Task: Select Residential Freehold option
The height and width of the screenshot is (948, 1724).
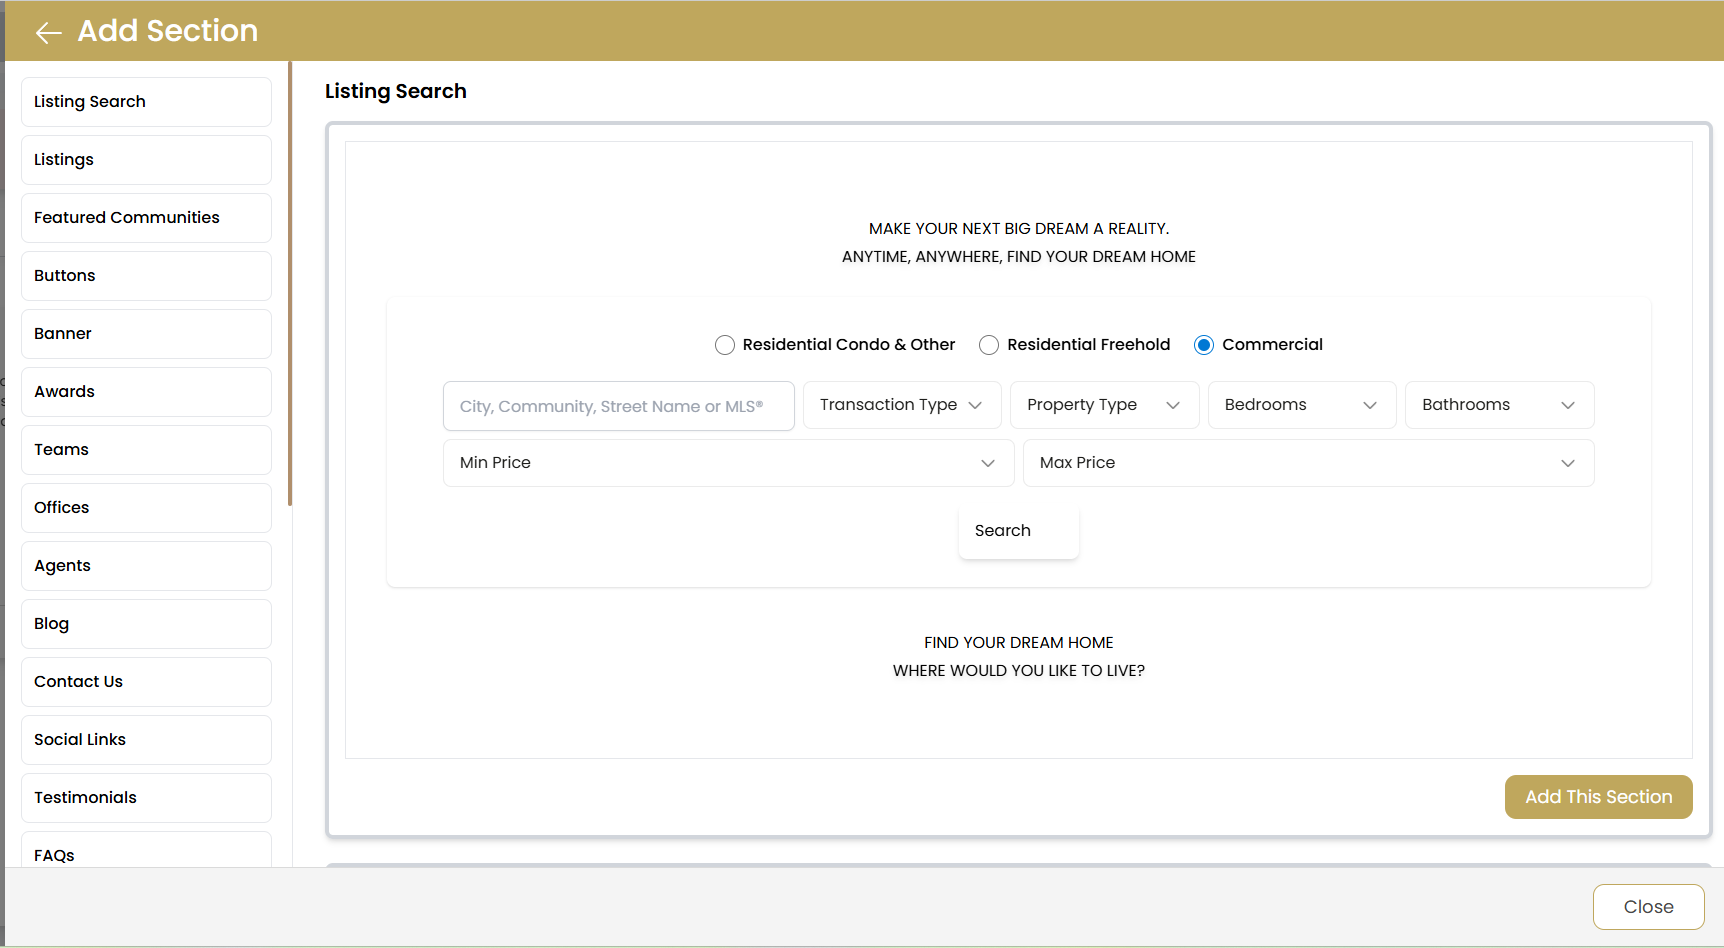Action: [x=988, y=344]
